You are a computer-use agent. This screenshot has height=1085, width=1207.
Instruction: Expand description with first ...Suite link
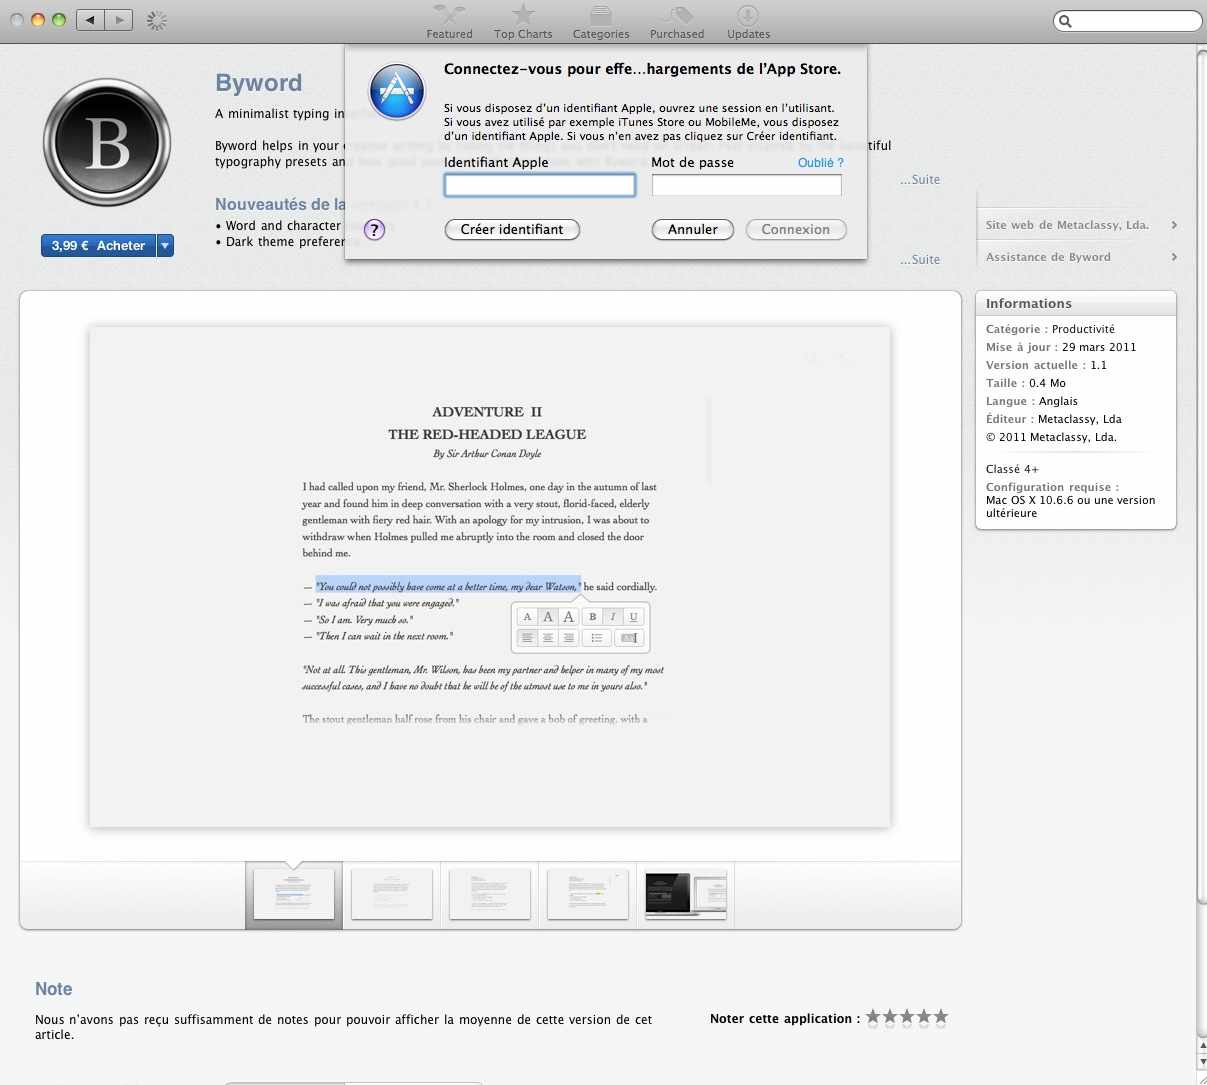pyautogui.click(x=920, y=180)
